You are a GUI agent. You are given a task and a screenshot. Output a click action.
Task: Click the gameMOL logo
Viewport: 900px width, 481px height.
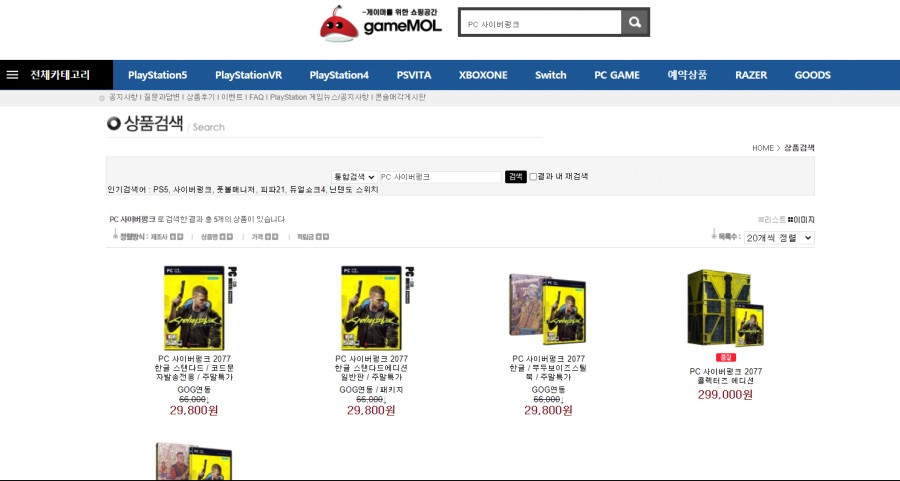pos(381,24)
